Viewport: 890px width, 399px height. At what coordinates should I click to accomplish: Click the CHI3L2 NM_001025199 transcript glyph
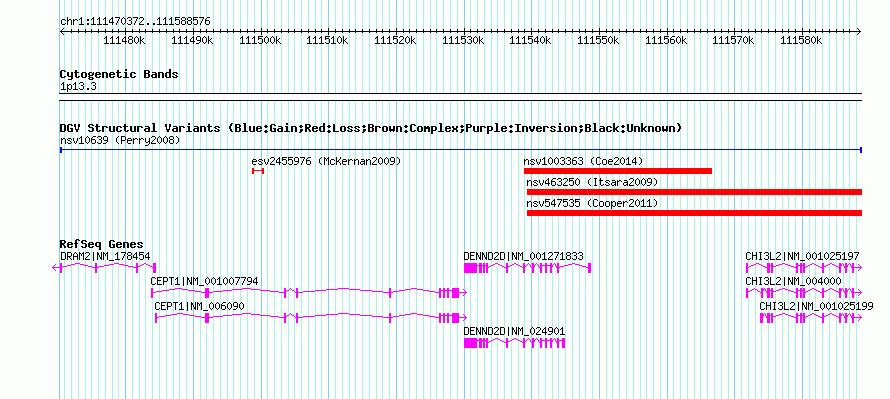point(811,317)
